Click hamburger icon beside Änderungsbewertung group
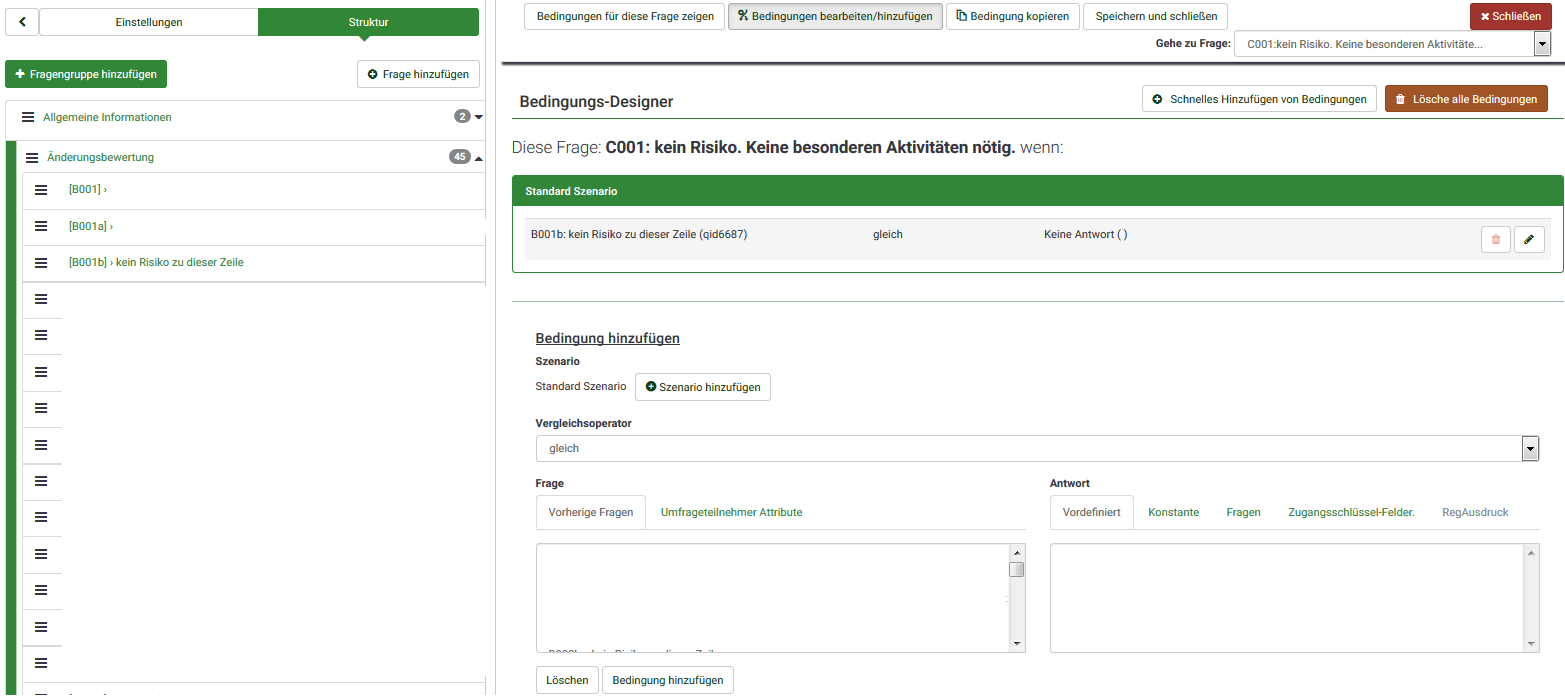1565x696 pixels. point(32,157)
